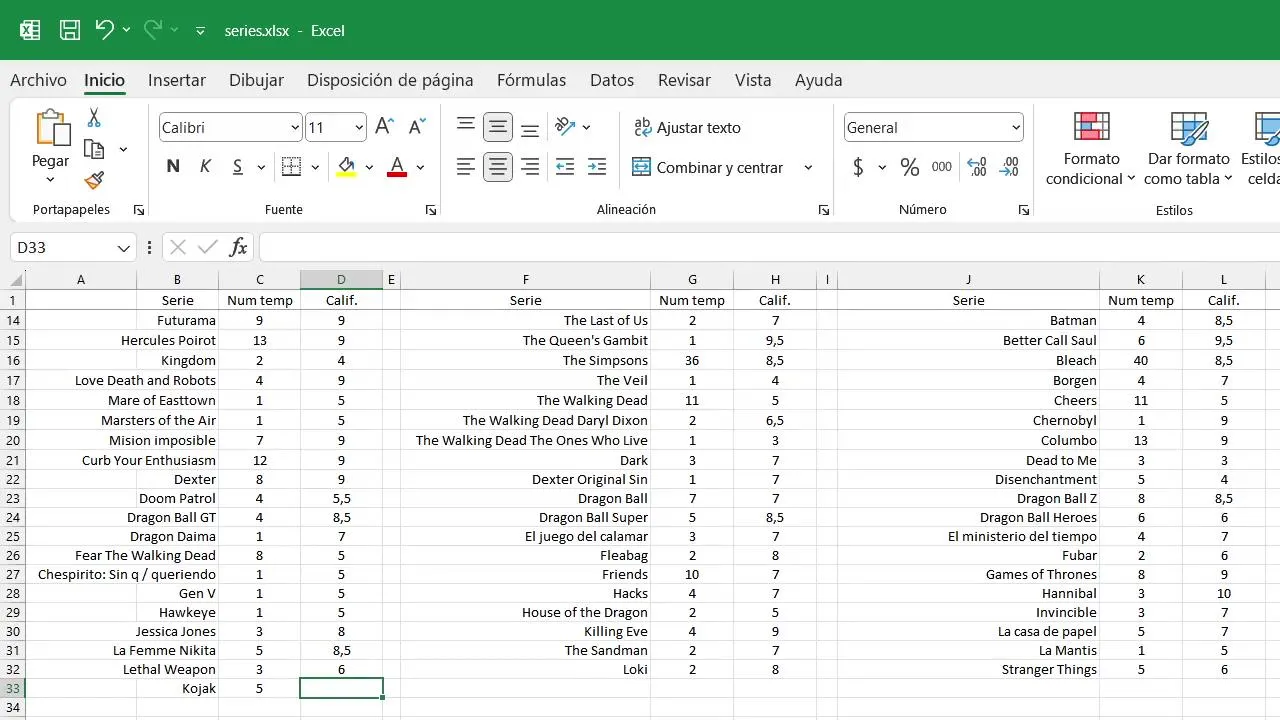Open the number format General dropdown
The width and height of the screenshot is (1280, 720).
[1016, 127]
